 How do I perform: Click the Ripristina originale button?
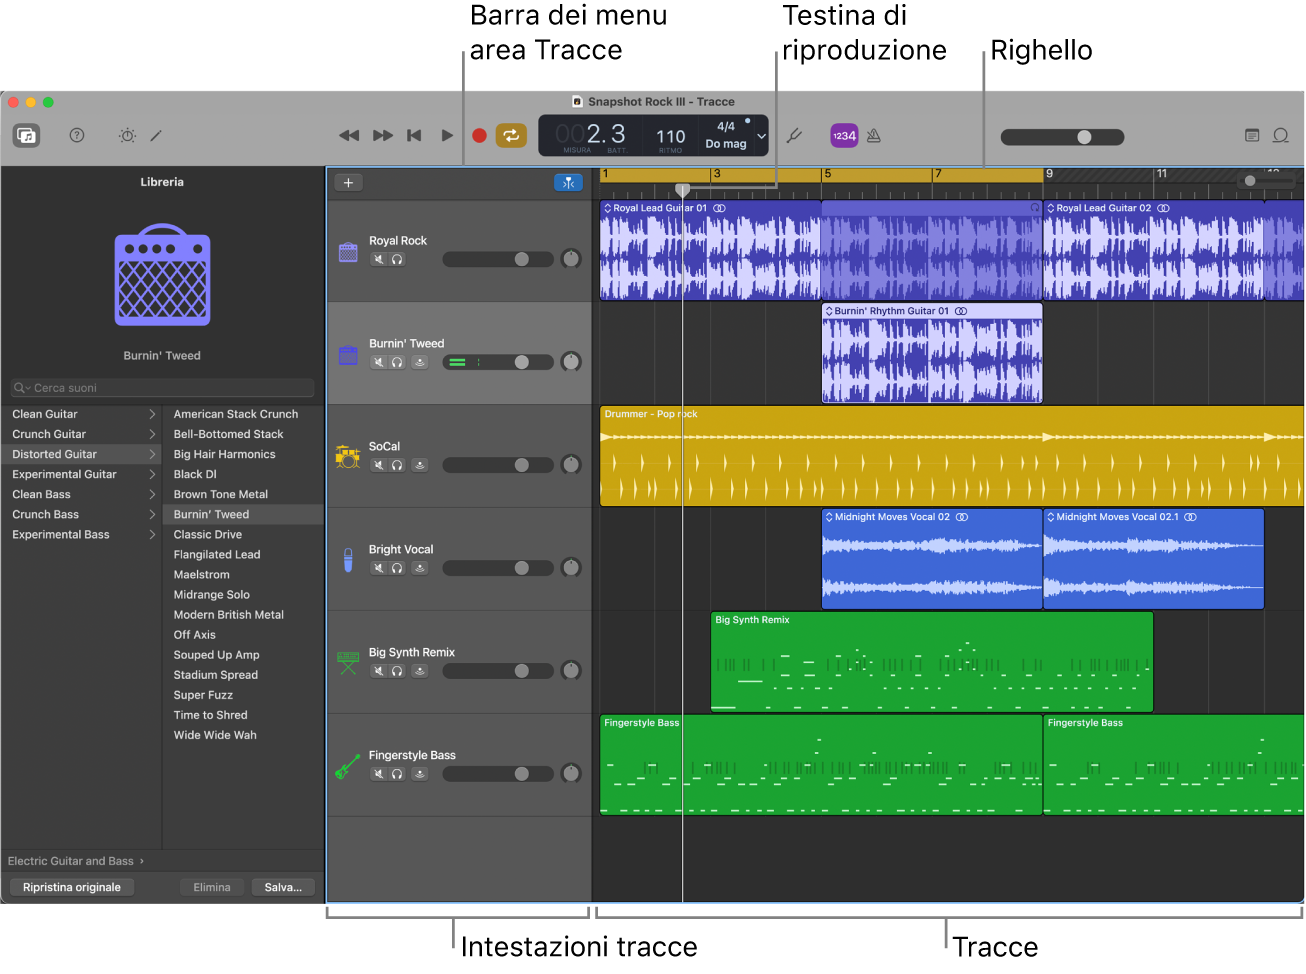click(x=72, y=888)
